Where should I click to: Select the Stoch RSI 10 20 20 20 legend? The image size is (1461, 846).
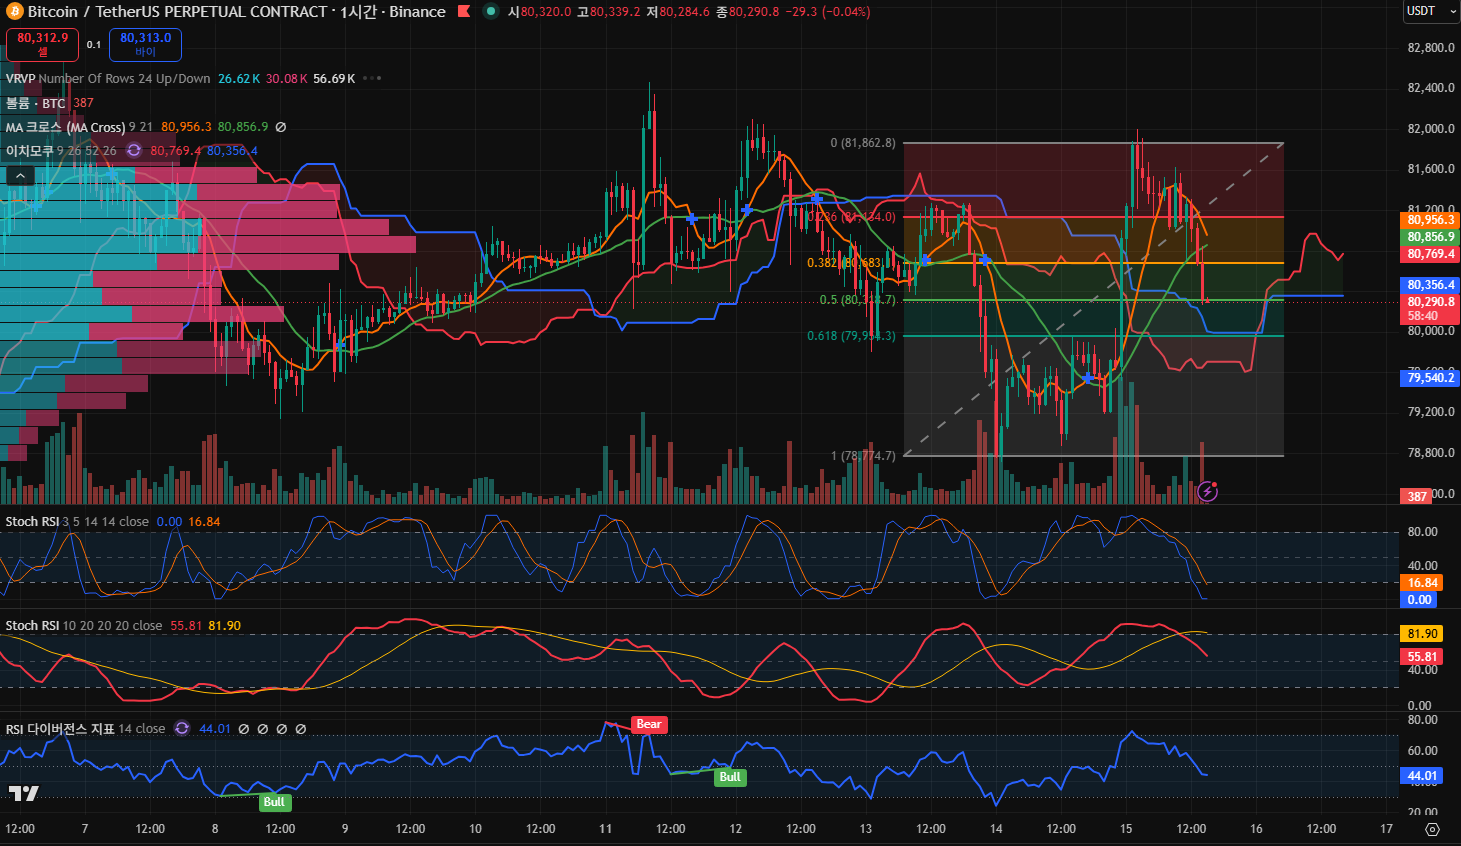click(84, 626)
